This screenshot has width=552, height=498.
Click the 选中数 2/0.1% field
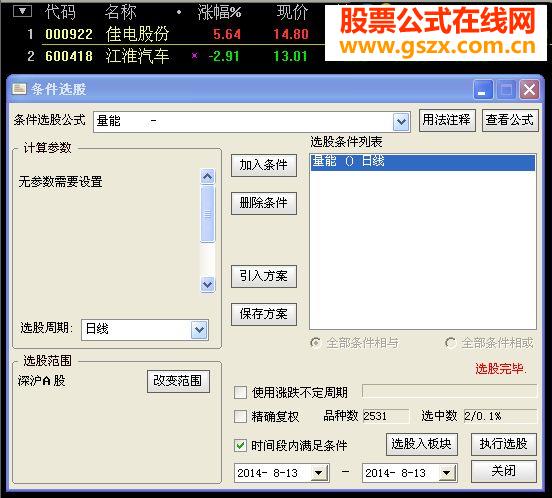500,416
